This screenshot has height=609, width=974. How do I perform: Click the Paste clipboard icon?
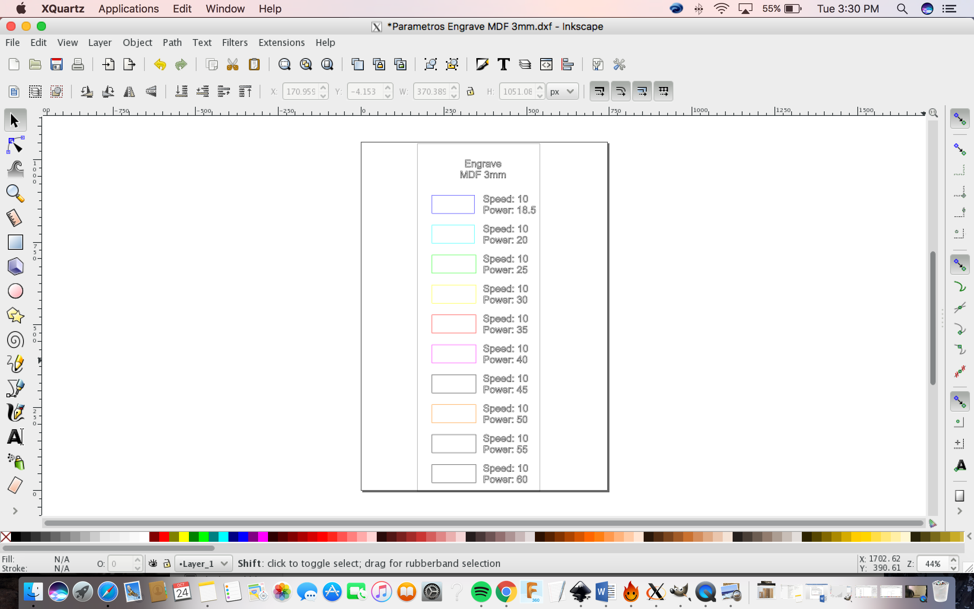tap(254, 65)
